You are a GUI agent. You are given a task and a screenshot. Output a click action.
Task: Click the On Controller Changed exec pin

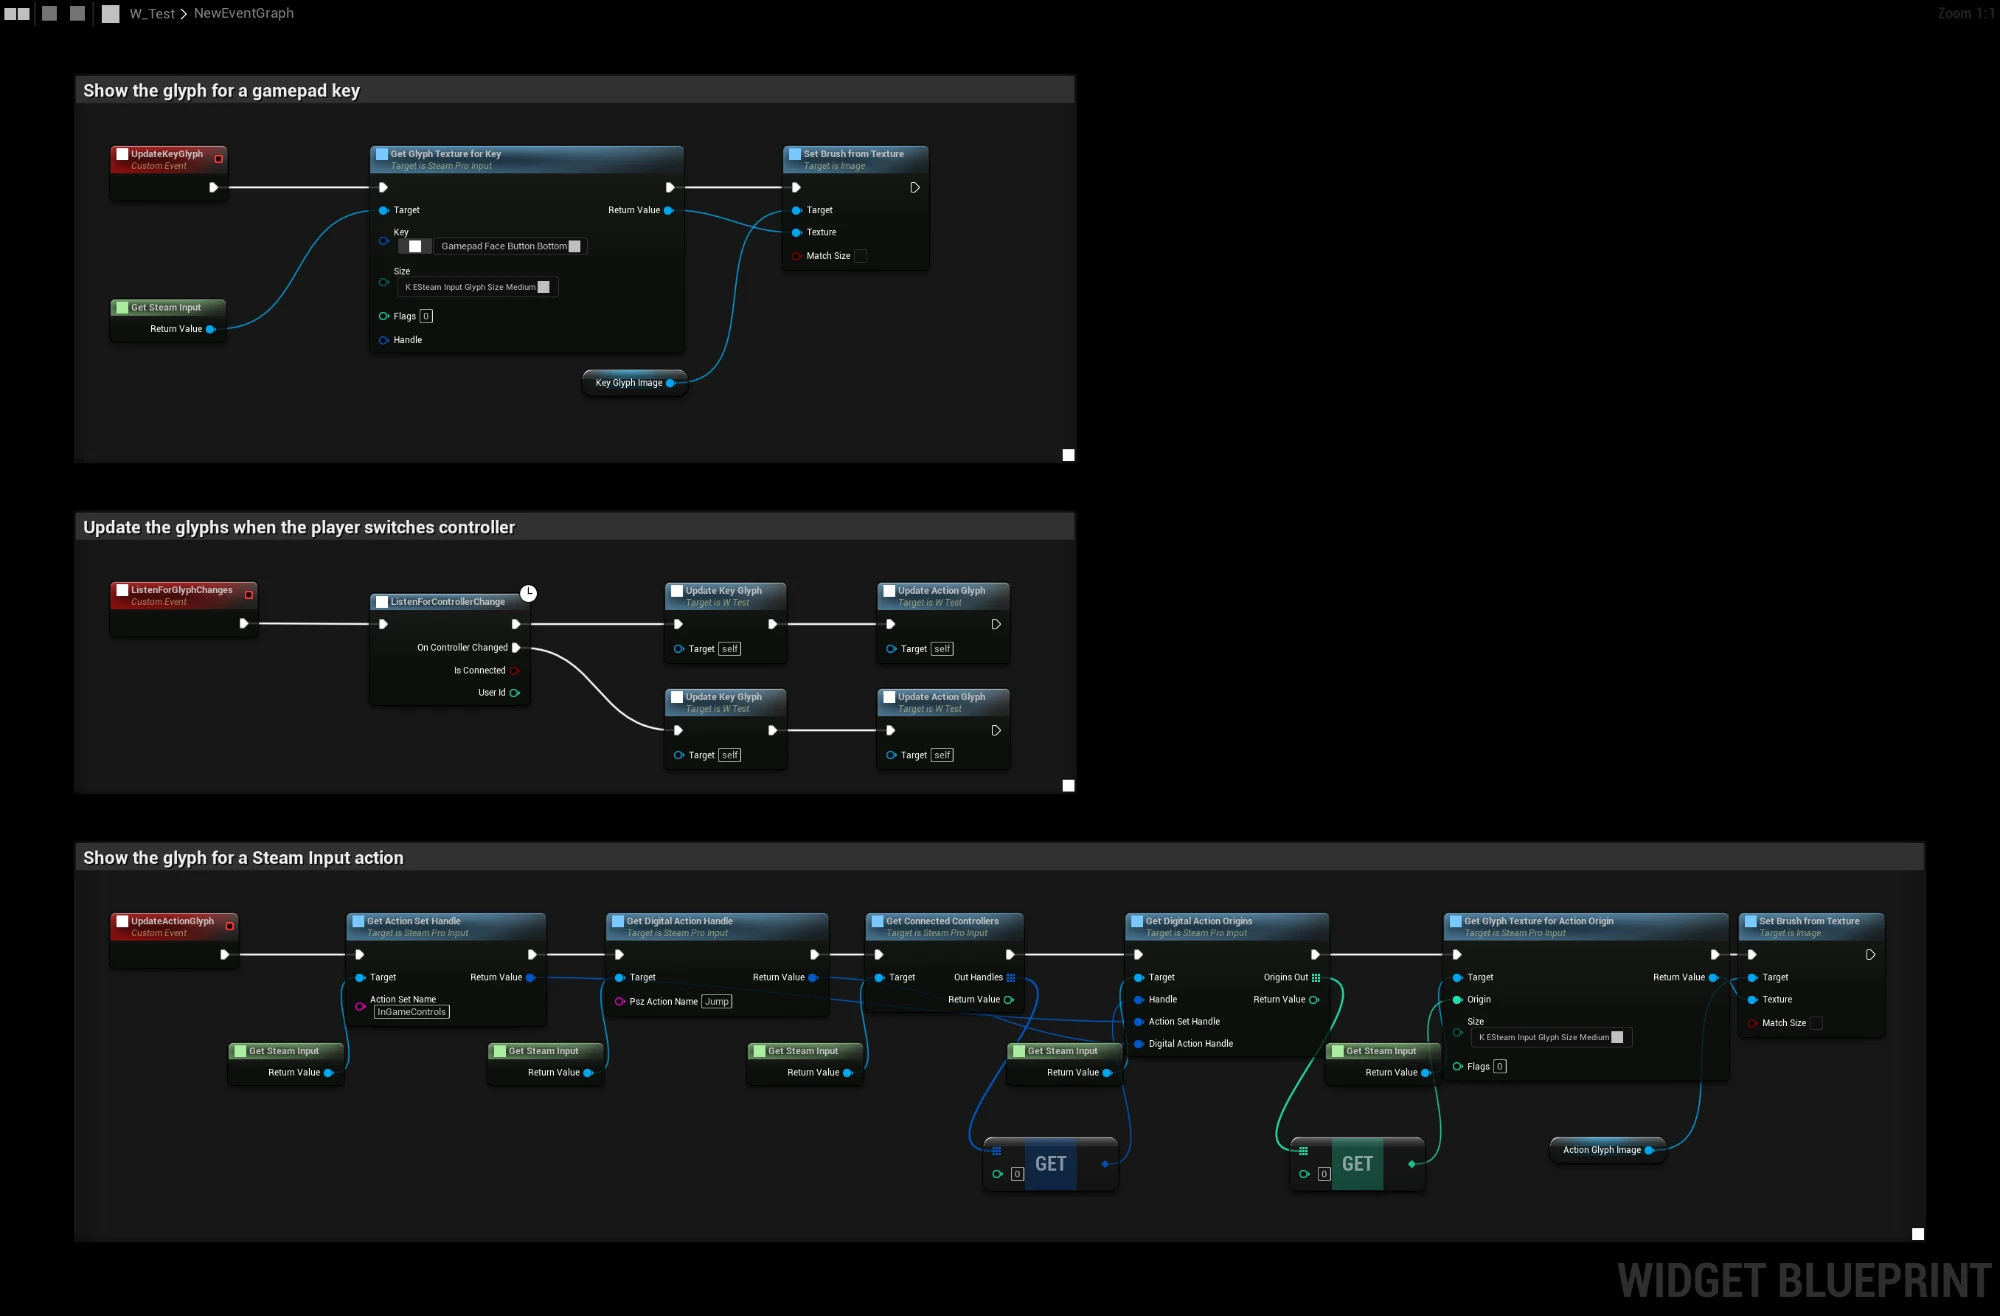(x=516, y=648)
